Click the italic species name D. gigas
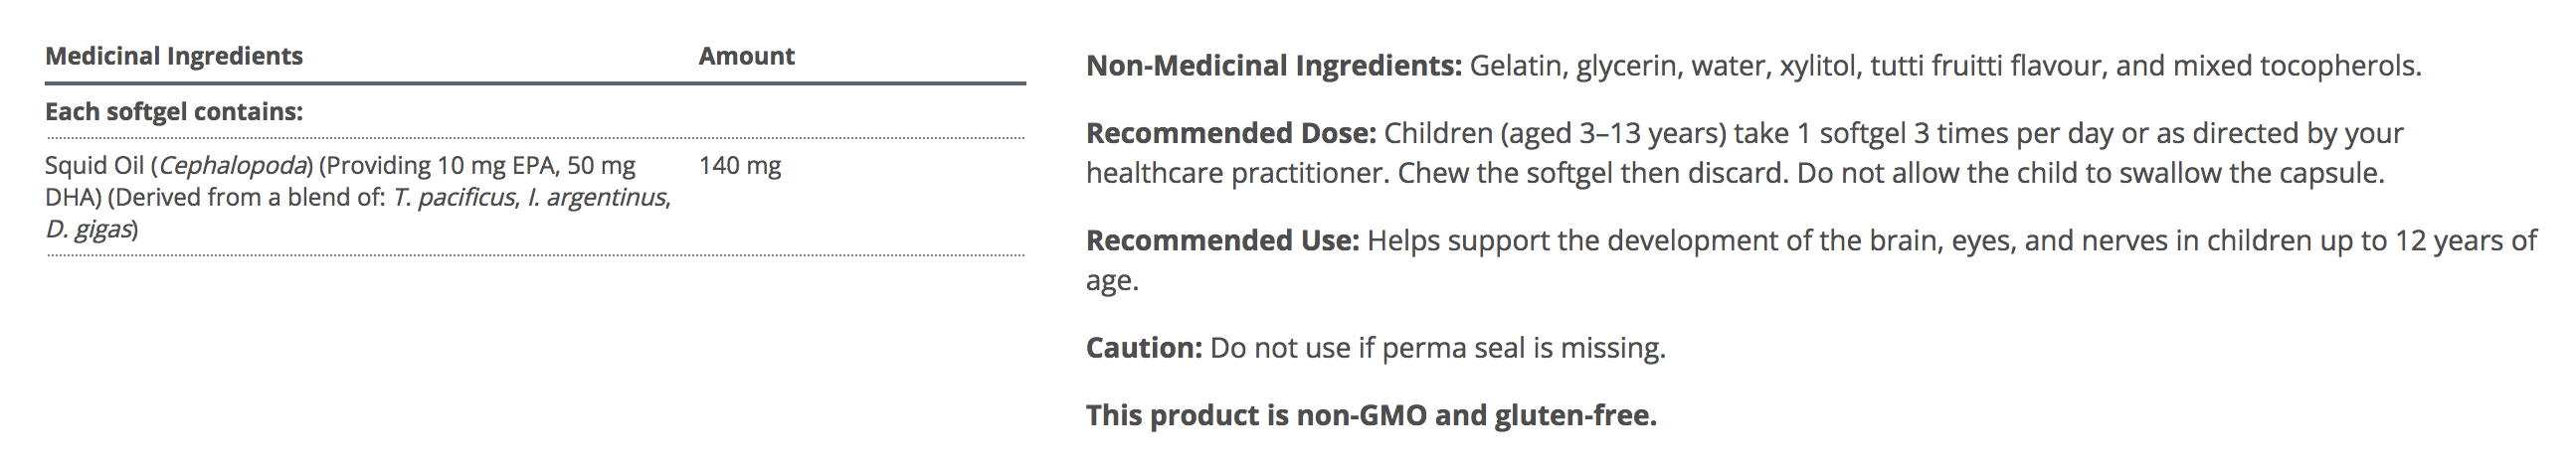This screenshot has width=2576, height=467. 89,230
